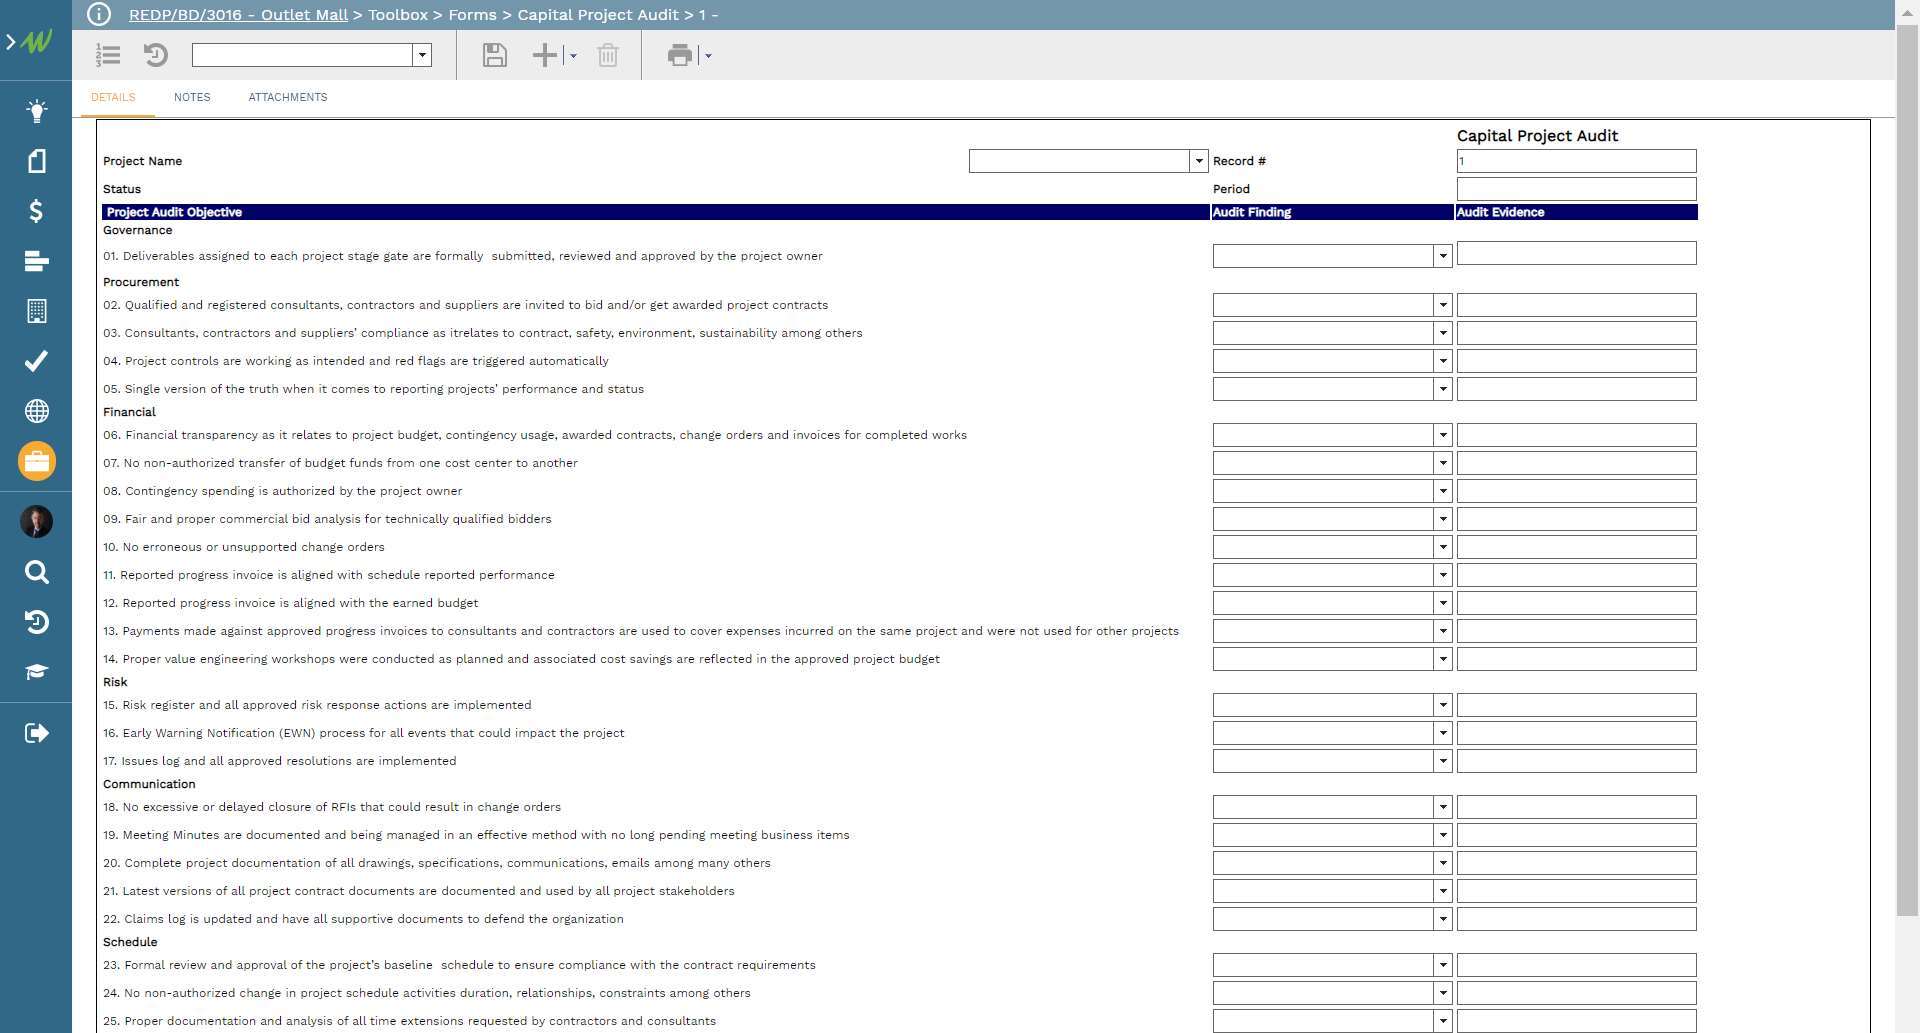Click the Delete trash icon

coord(608,55)
